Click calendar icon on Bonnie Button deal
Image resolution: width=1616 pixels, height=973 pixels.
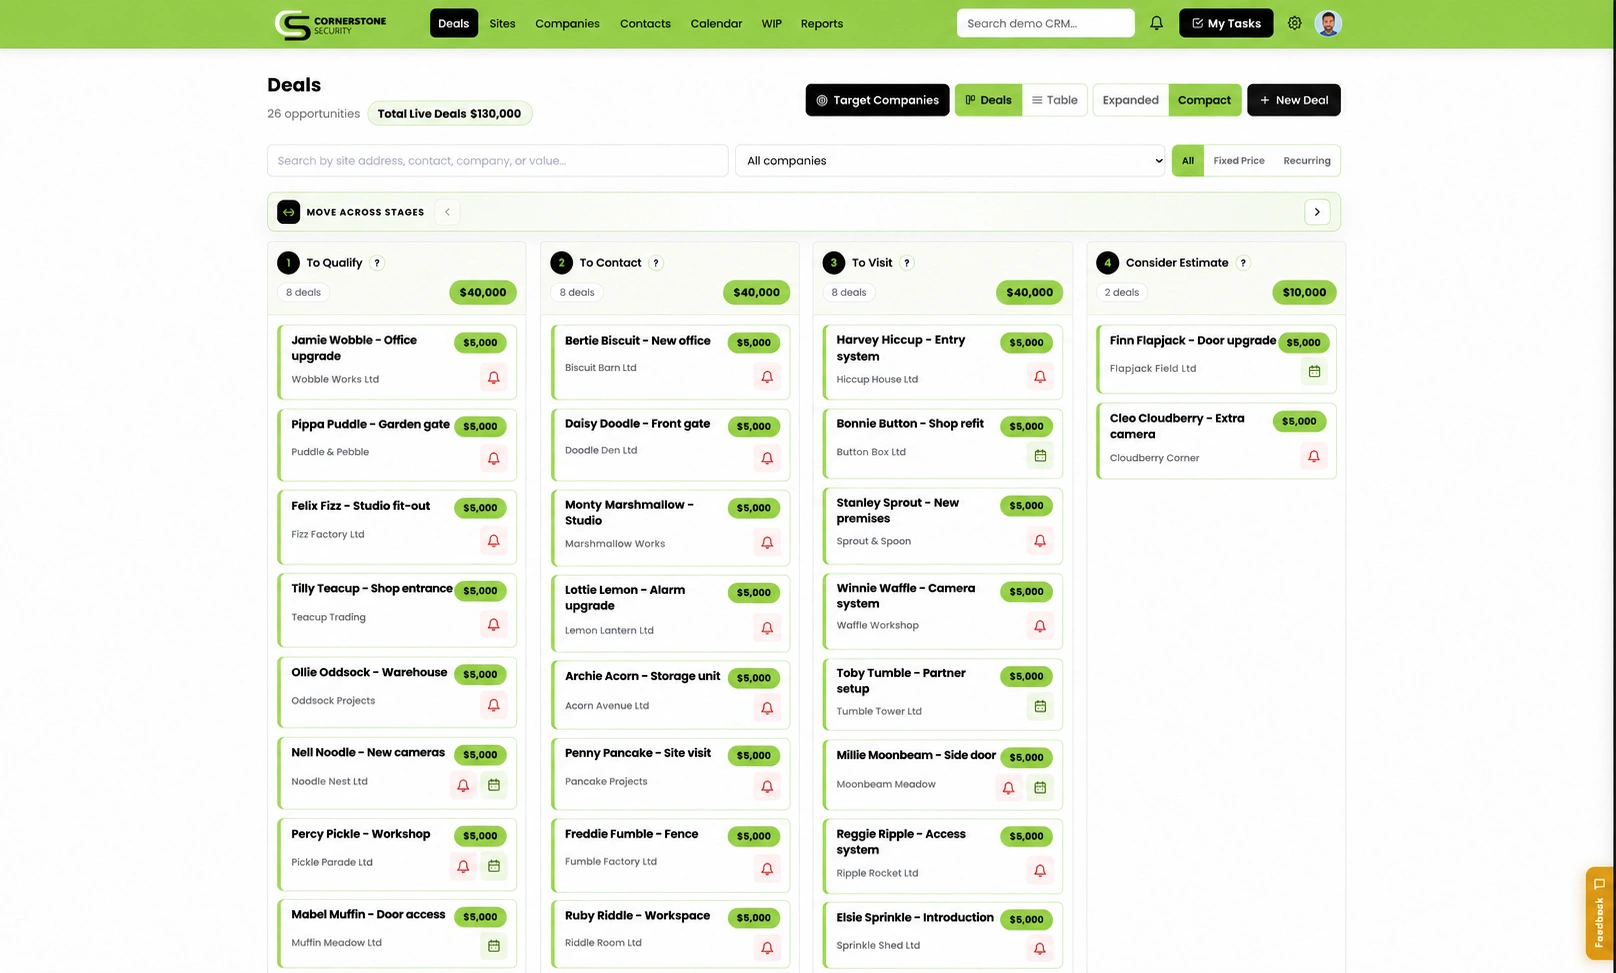tap(1040, 456)
